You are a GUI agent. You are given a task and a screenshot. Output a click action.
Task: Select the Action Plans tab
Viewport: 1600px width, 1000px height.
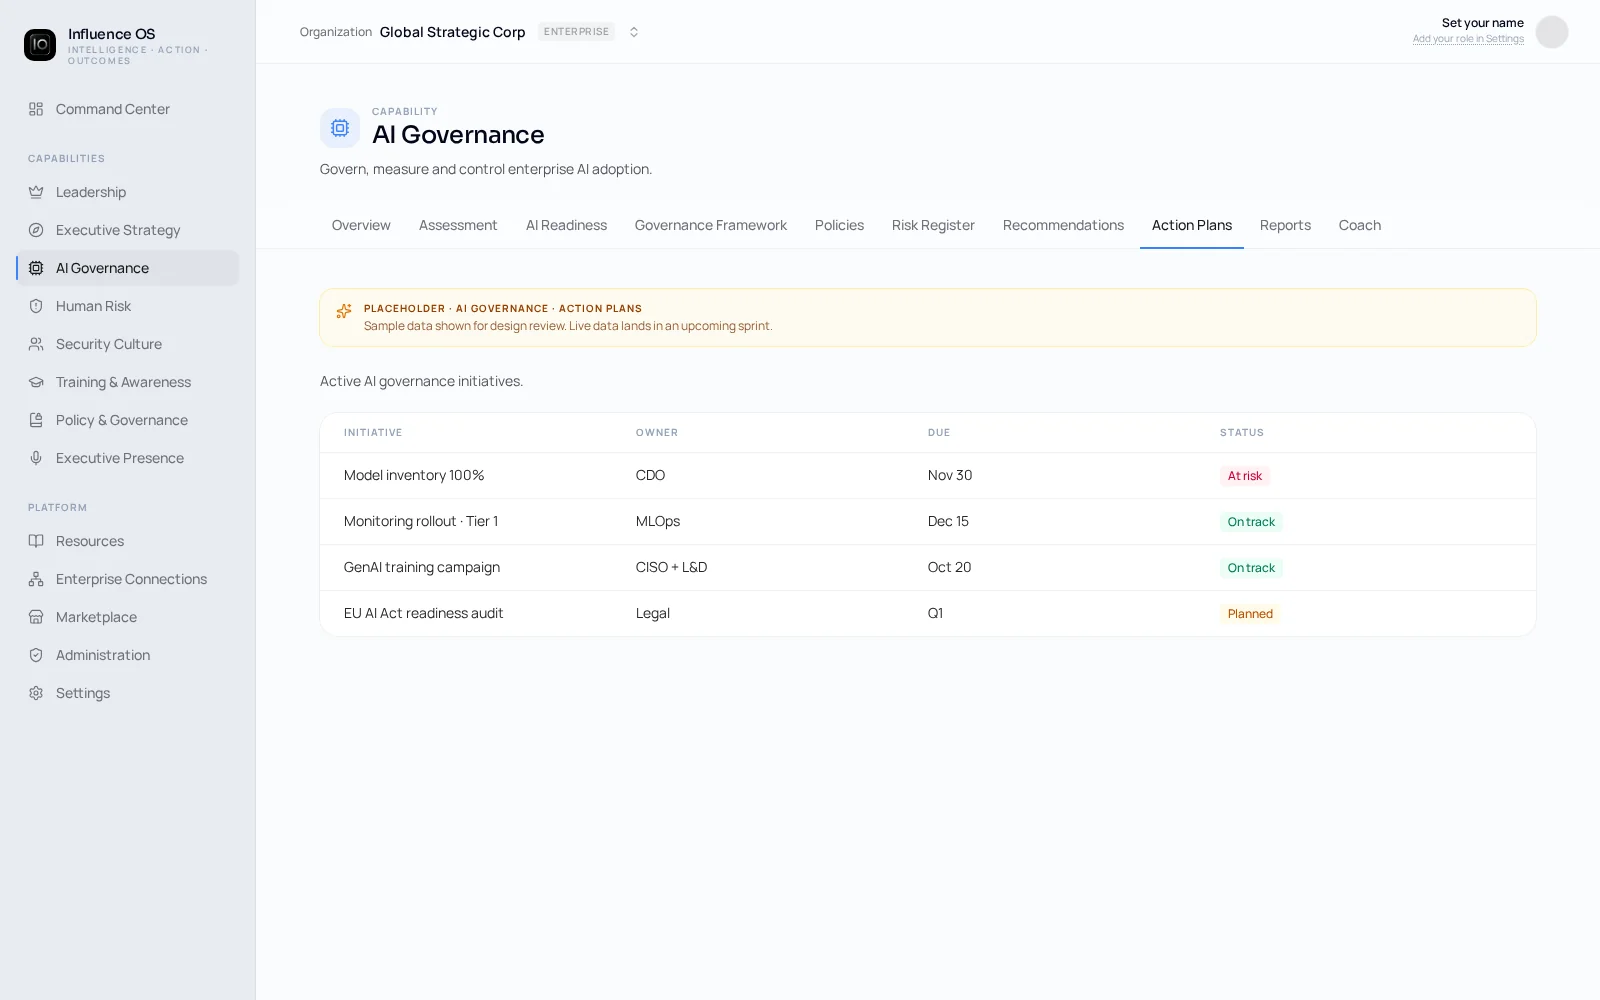[1192, 225]
